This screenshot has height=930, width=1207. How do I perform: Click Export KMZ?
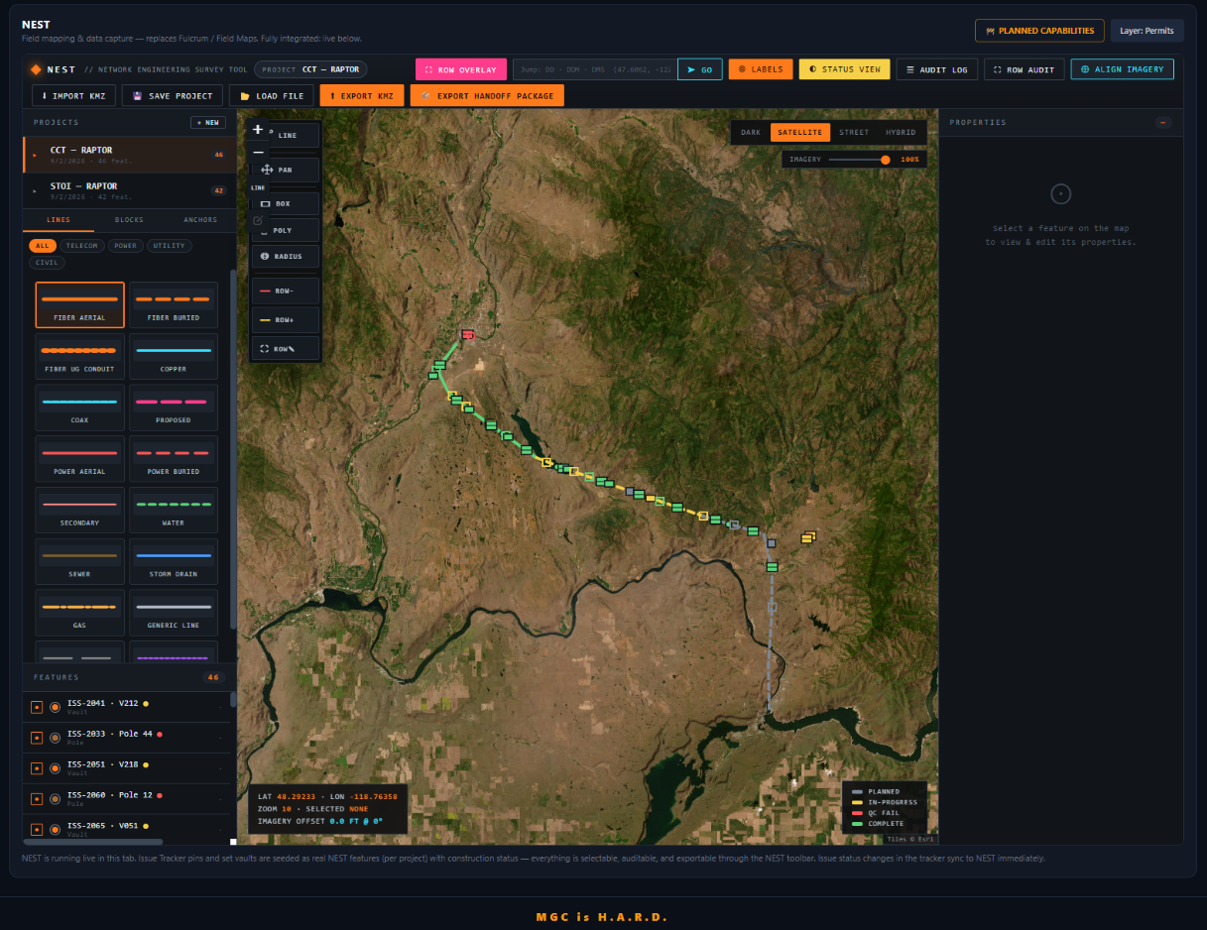362,96
